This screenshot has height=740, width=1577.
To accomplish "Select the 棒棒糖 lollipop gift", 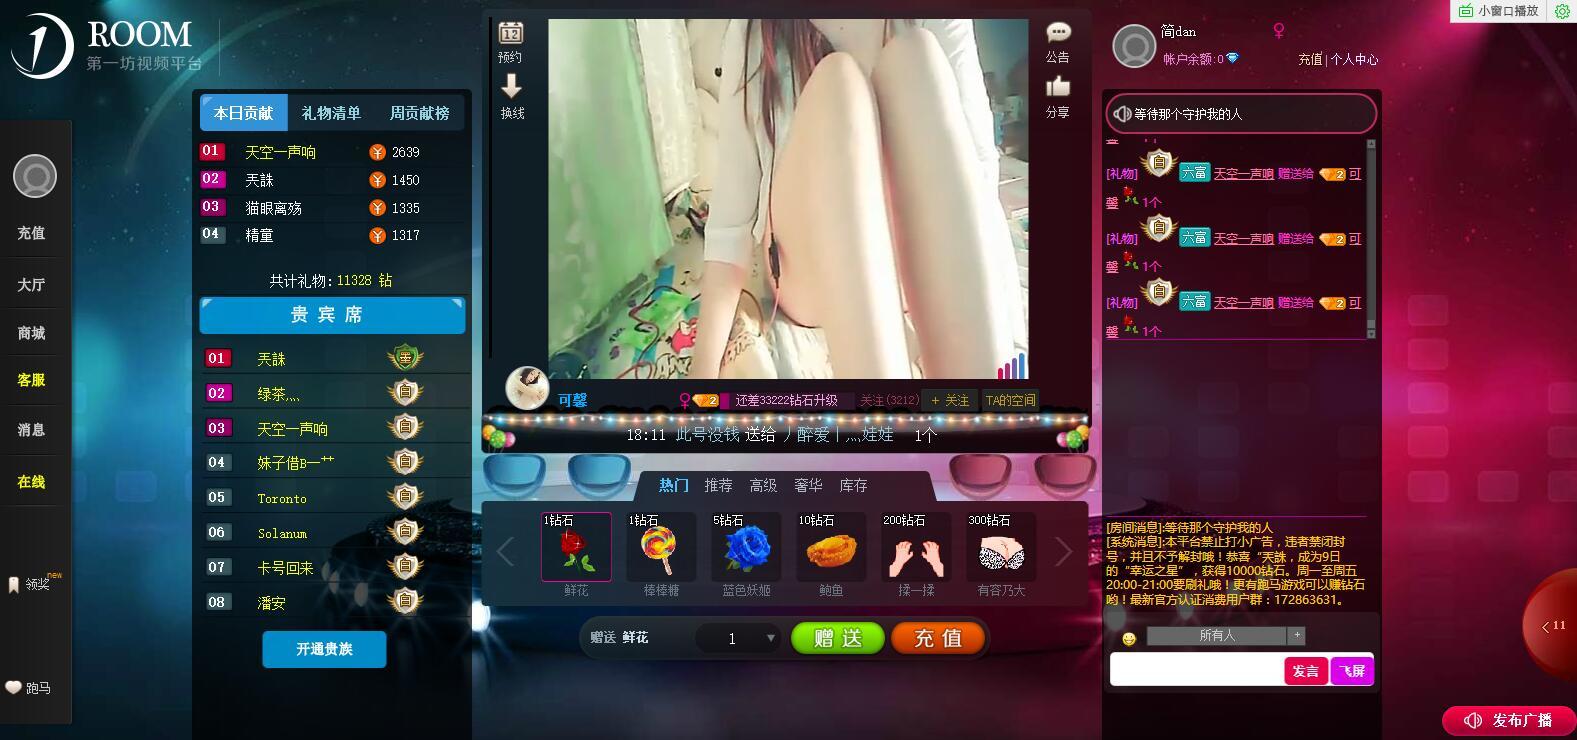I will (661, 547).
